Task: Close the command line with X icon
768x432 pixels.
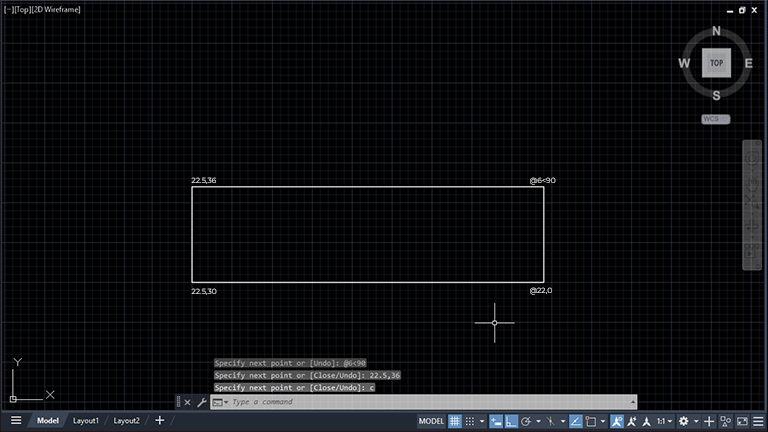Action: (188, 403)
